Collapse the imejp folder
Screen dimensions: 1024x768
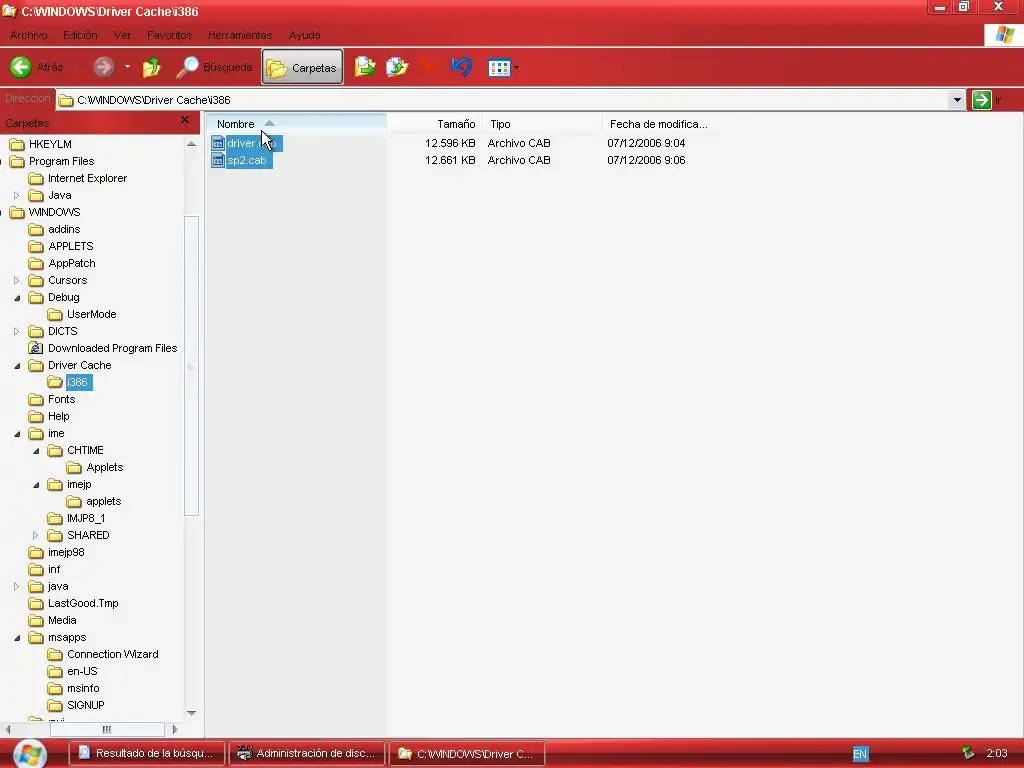[x=36, y=485]
